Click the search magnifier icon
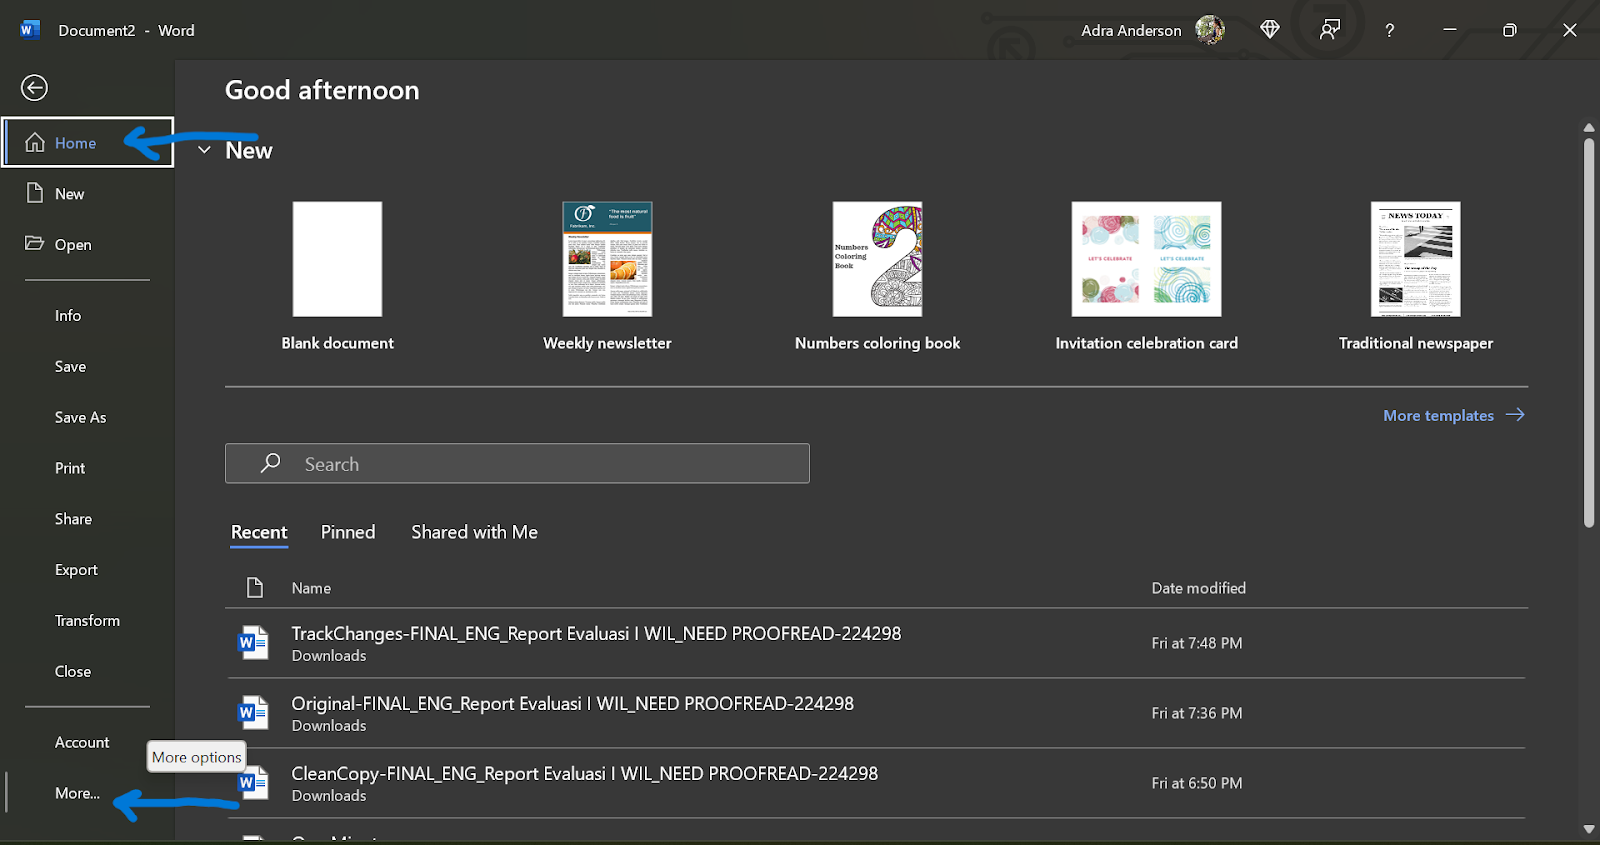This screenshot has width=1600, height=845. tap(270, 463)
